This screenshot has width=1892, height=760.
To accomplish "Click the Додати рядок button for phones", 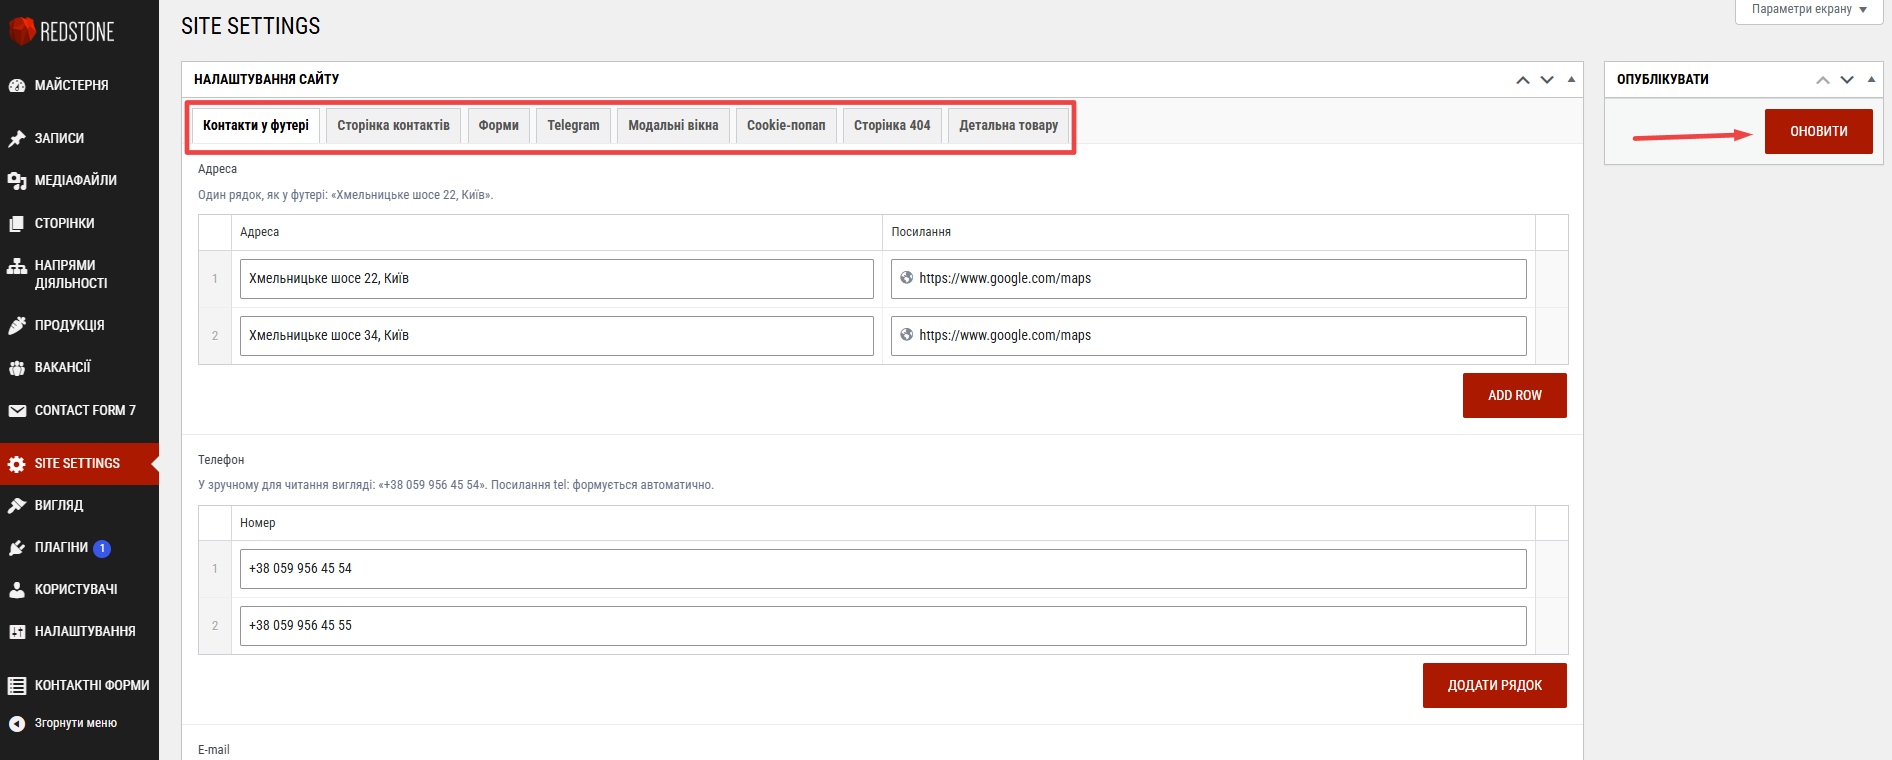I will tap(1494, 685).
